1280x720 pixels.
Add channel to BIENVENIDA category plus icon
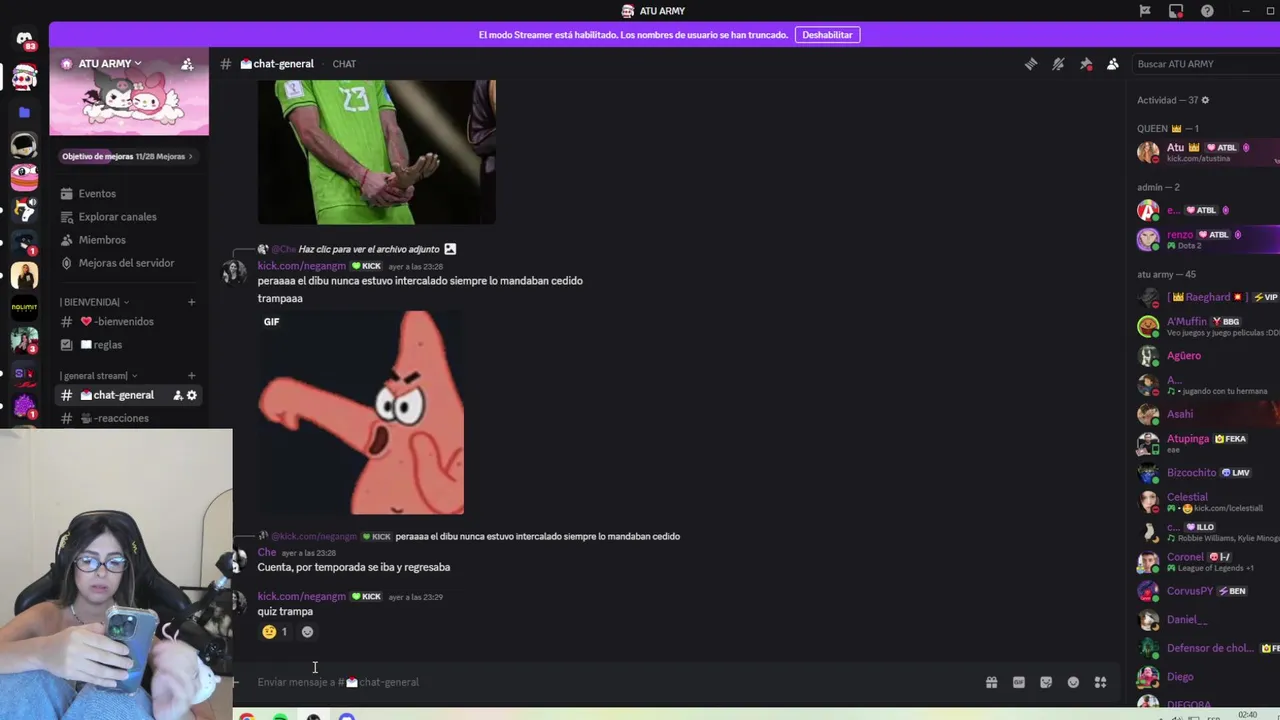coord(191,302)
